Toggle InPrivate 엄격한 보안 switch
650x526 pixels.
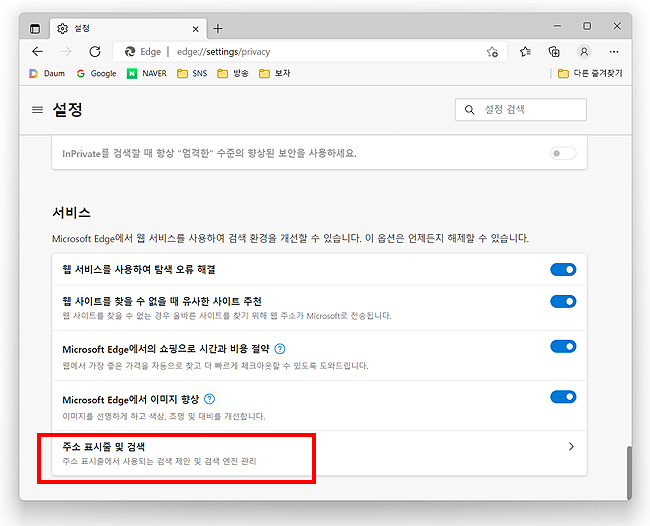coord(563,153)
